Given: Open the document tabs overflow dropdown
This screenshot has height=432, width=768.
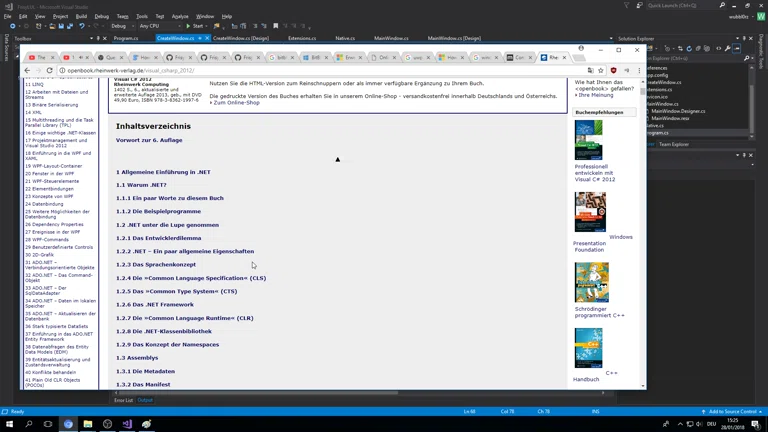Looking at the screenshot, I should [x=611, y=38].
